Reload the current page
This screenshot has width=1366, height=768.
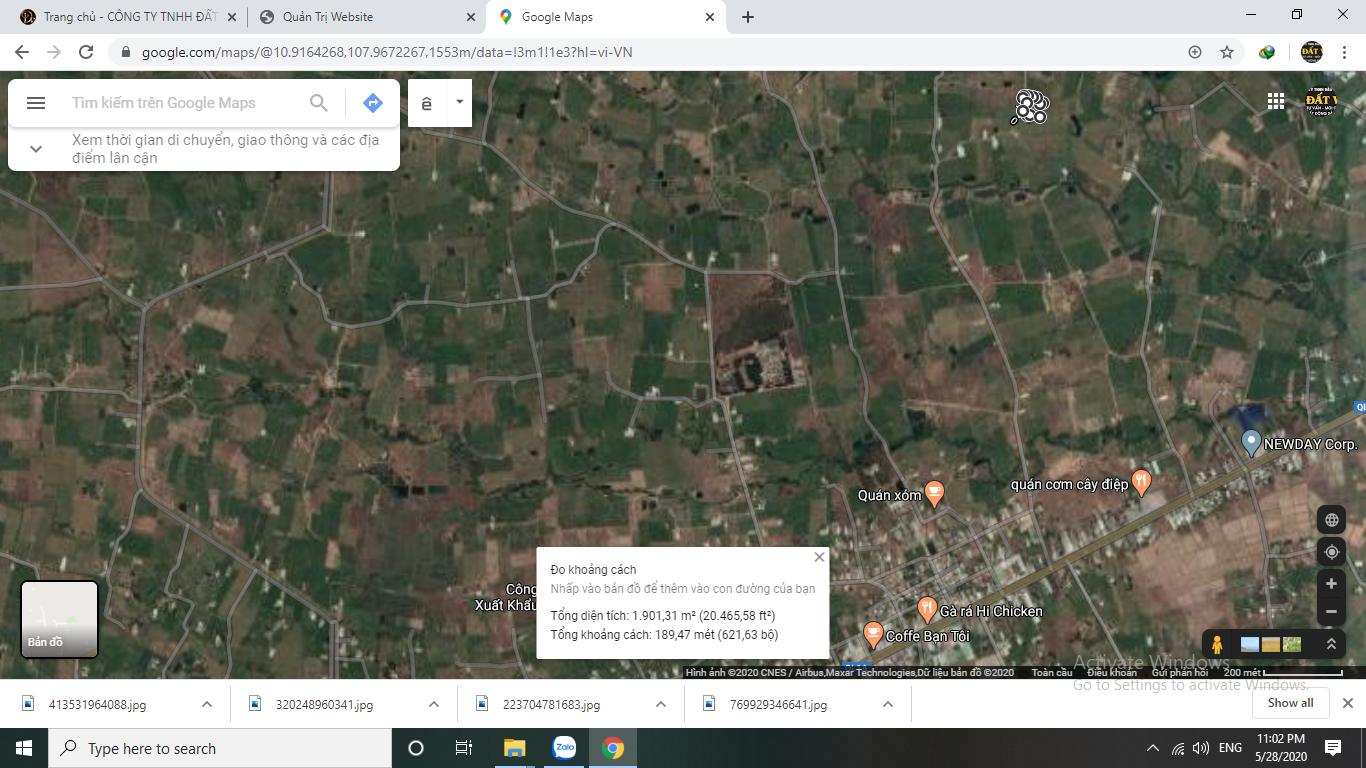point(86,52)
